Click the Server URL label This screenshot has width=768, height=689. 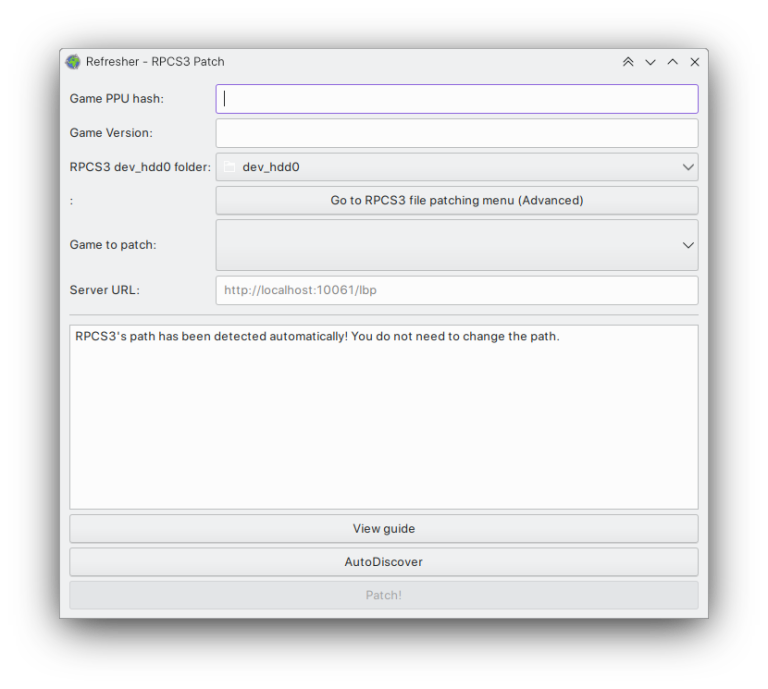pos(104,290)
